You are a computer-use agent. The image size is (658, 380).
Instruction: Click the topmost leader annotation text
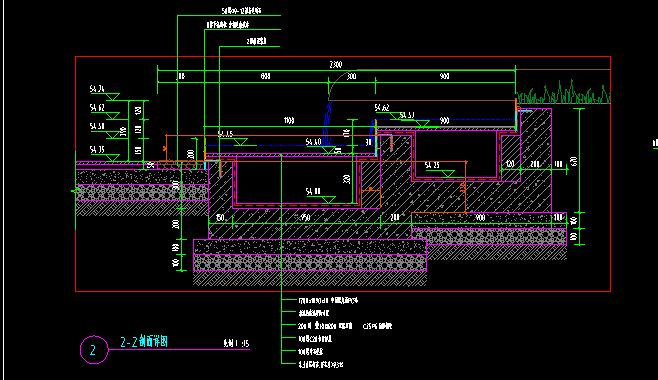241,11
